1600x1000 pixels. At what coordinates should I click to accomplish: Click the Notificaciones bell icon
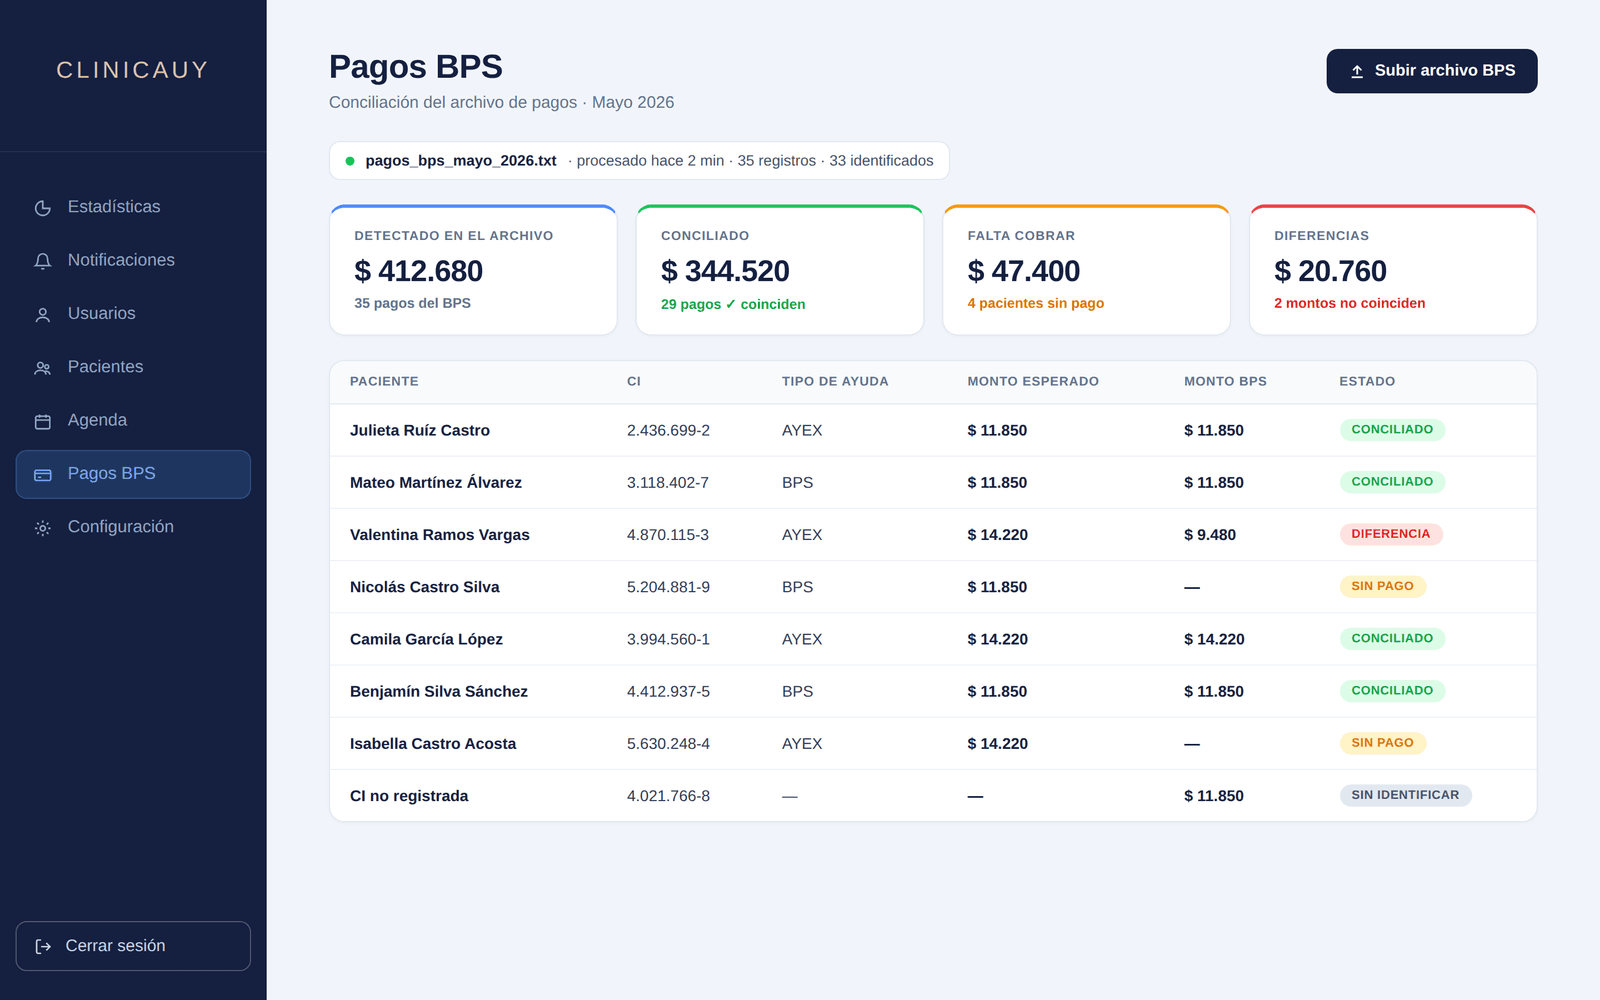(43, 261)
